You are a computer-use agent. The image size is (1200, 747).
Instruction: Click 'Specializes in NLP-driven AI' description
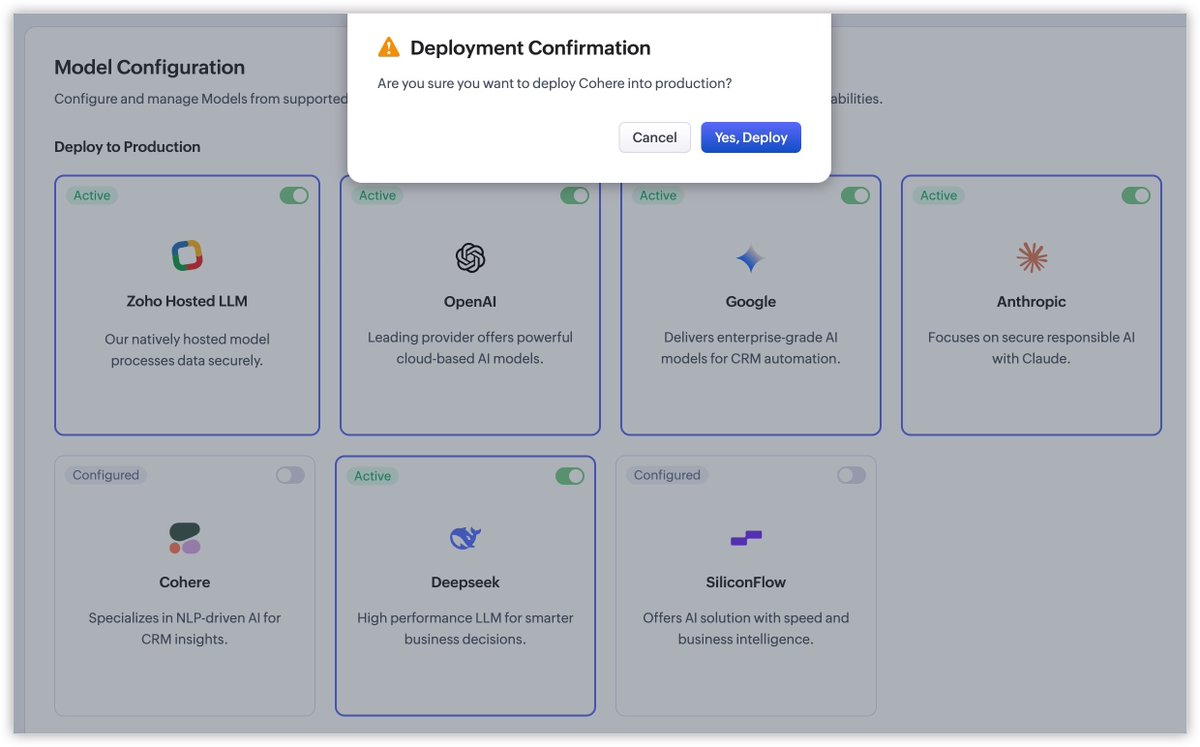185,629
